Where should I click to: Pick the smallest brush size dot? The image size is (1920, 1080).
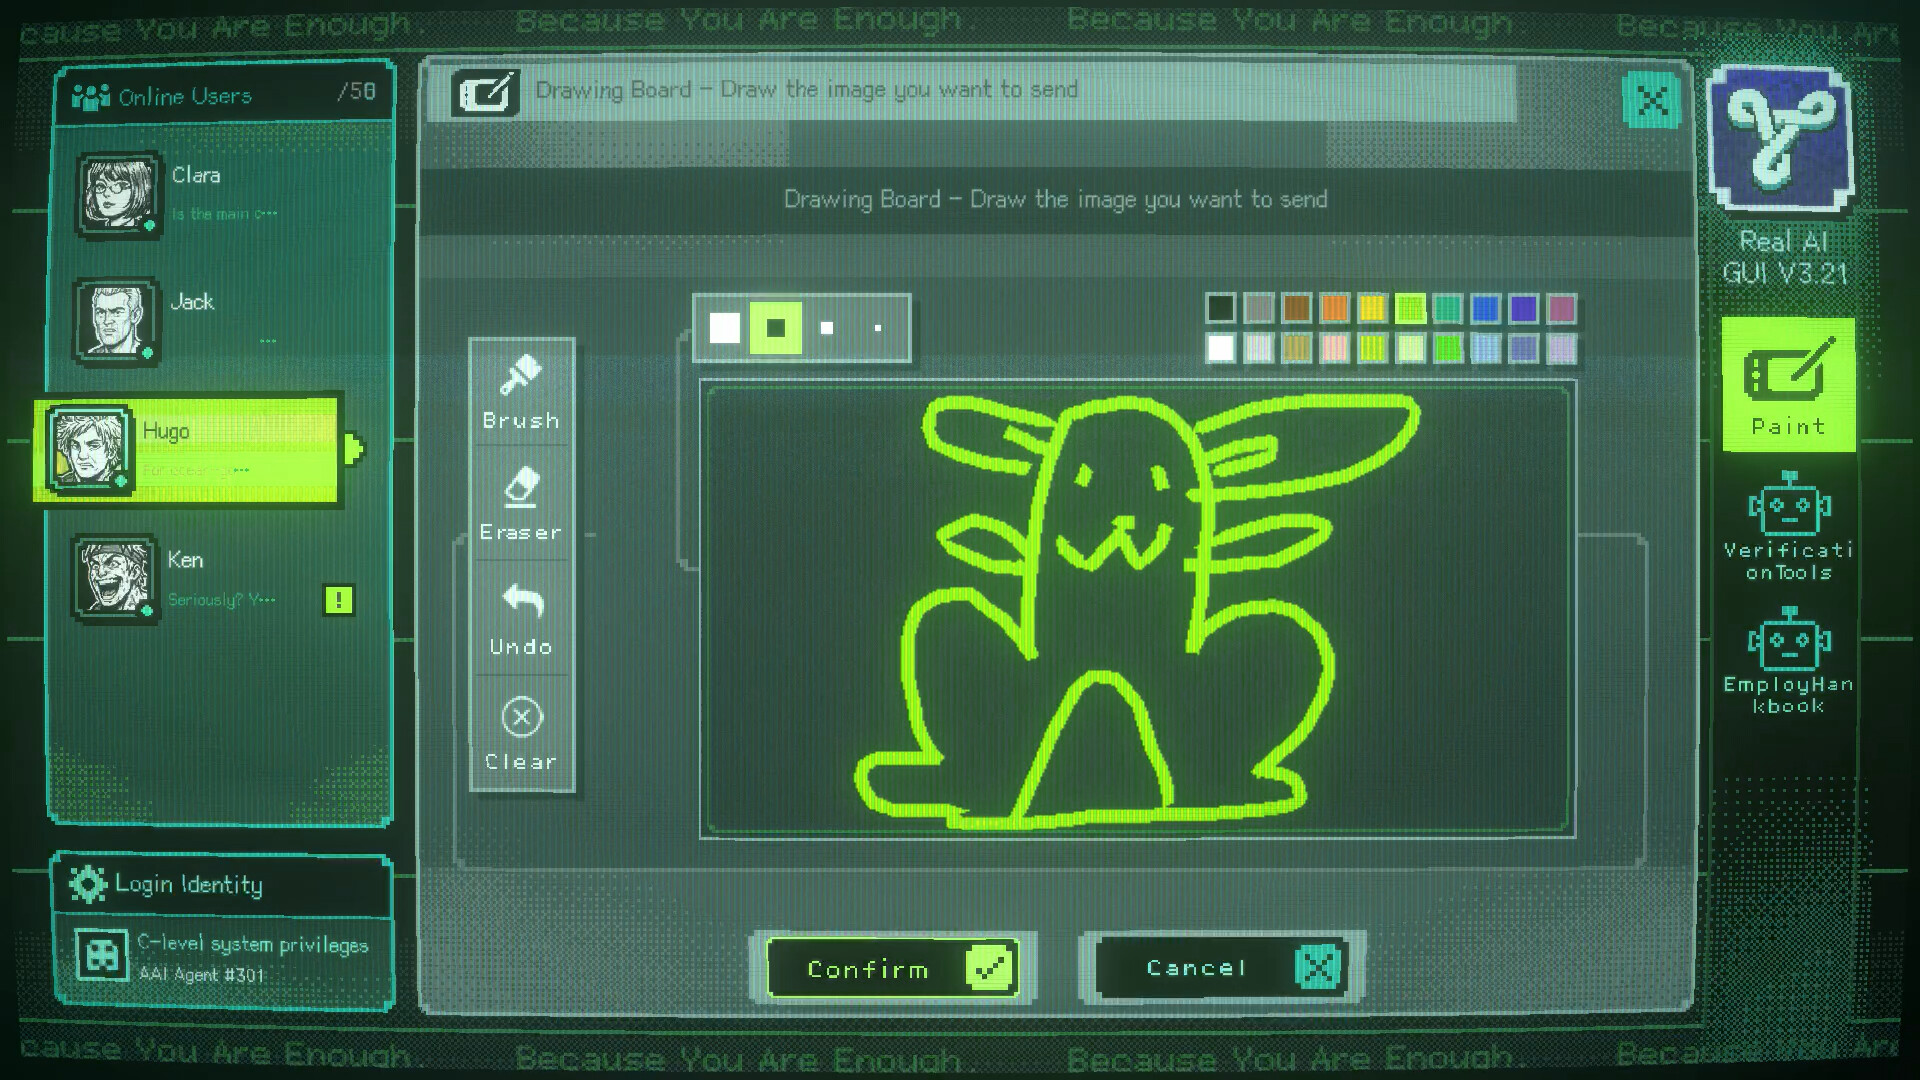tap(878, 328)
